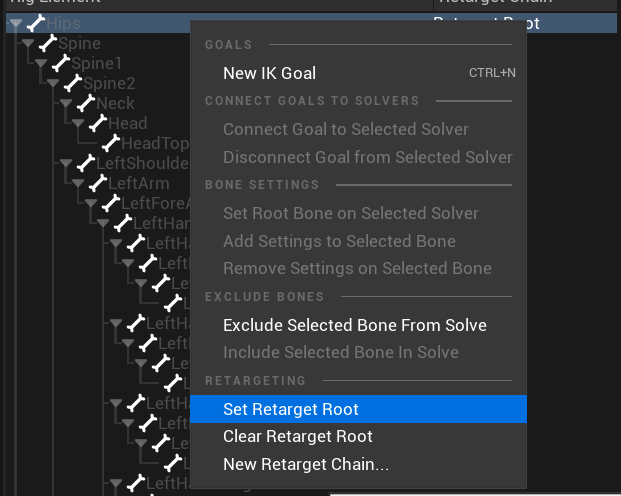Screen dimensions: 621x496
Task: Collapse the LeftForeArm bone node
Action: tap(91, 203)
